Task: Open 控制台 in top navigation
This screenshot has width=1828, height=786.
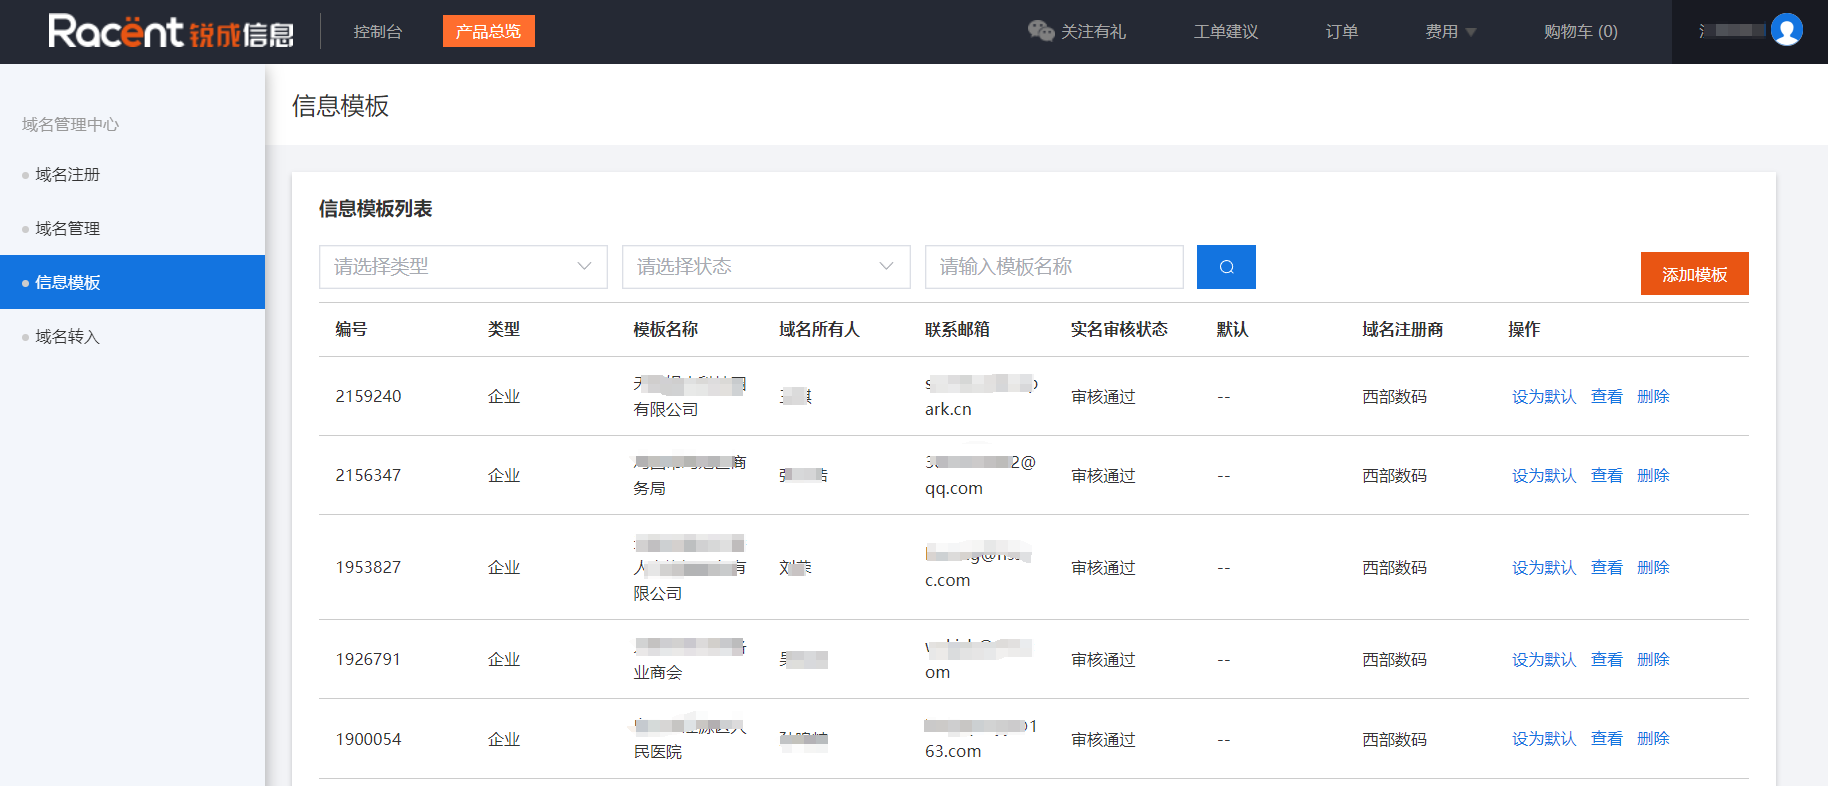Action: [378, 32]
